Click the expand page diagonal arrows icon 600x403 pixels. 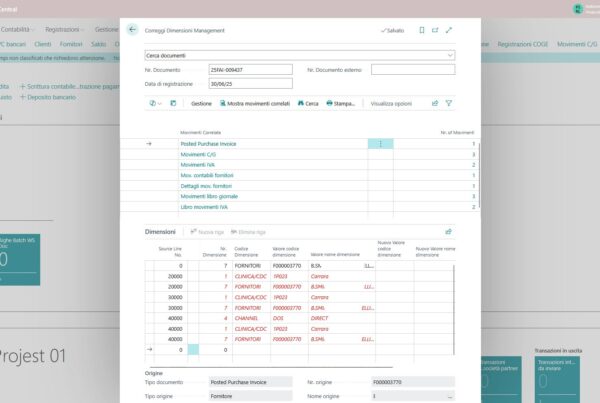[448, 30]
